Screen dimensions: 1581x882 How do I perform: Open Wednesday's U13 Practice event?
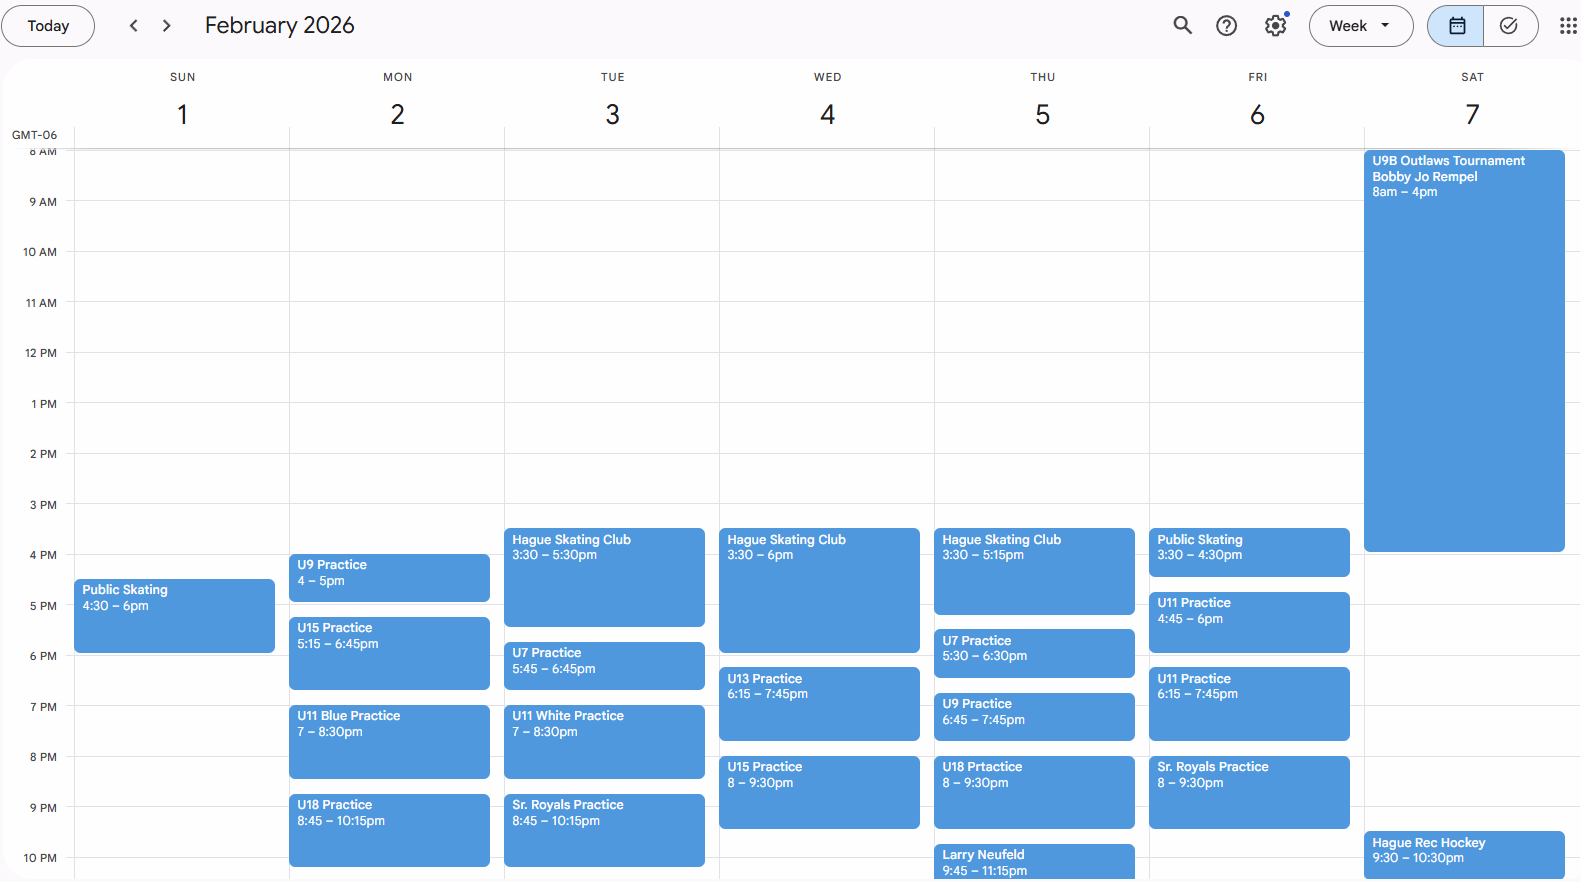point(818,703)
